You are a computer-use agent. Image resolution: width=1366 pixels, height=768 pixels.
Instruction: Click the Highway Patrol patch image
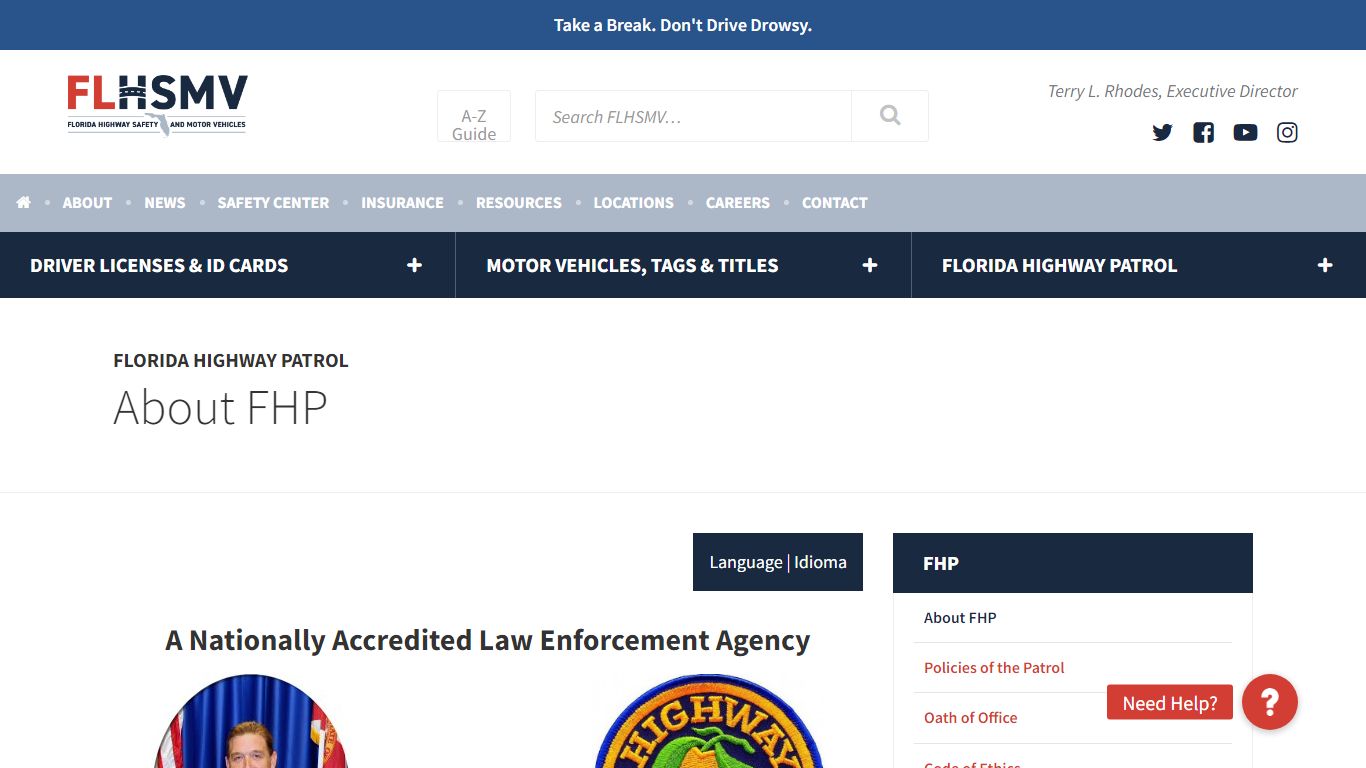708,721
